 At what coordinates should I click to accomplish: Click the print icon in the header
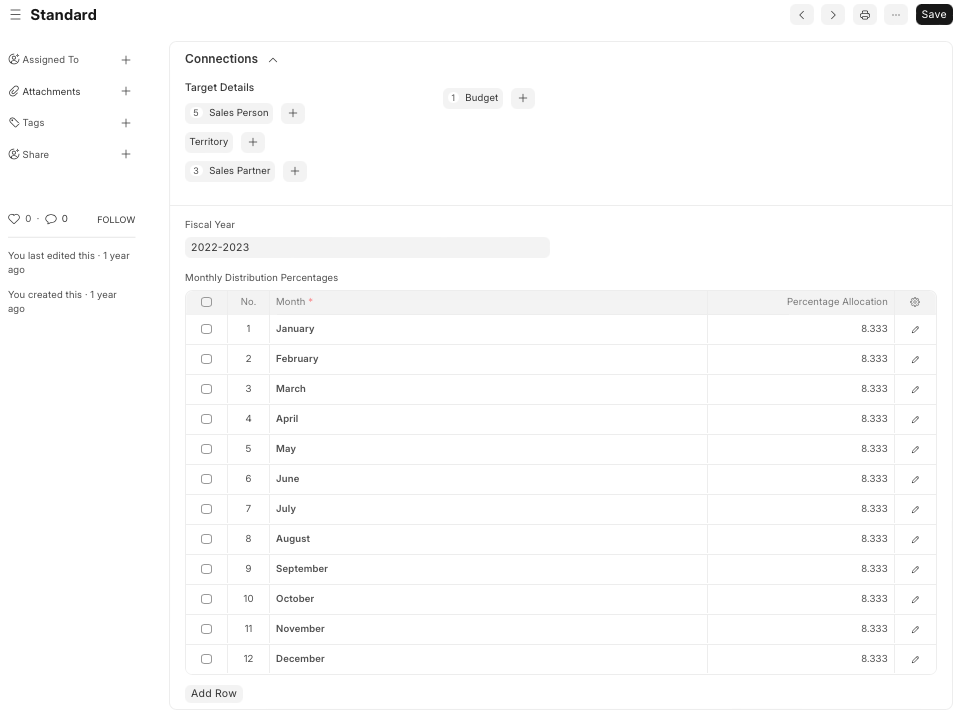[865, 15]
